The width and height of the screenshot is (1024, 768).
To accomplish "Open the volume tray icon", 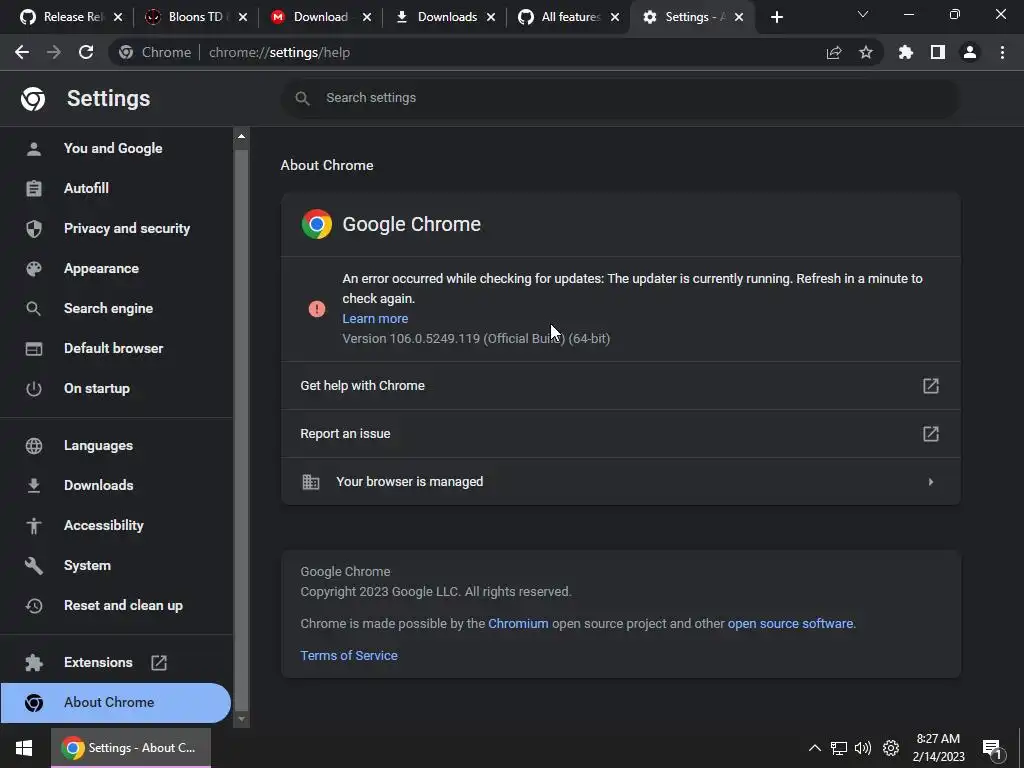I will (863, 748).
